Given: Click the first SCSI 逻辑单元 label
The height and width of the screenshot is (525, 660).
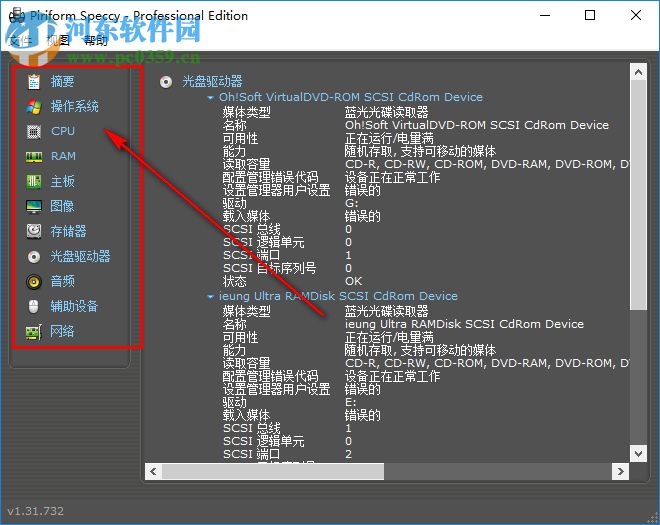Looking at the screenshot, I should coord(263,242).
